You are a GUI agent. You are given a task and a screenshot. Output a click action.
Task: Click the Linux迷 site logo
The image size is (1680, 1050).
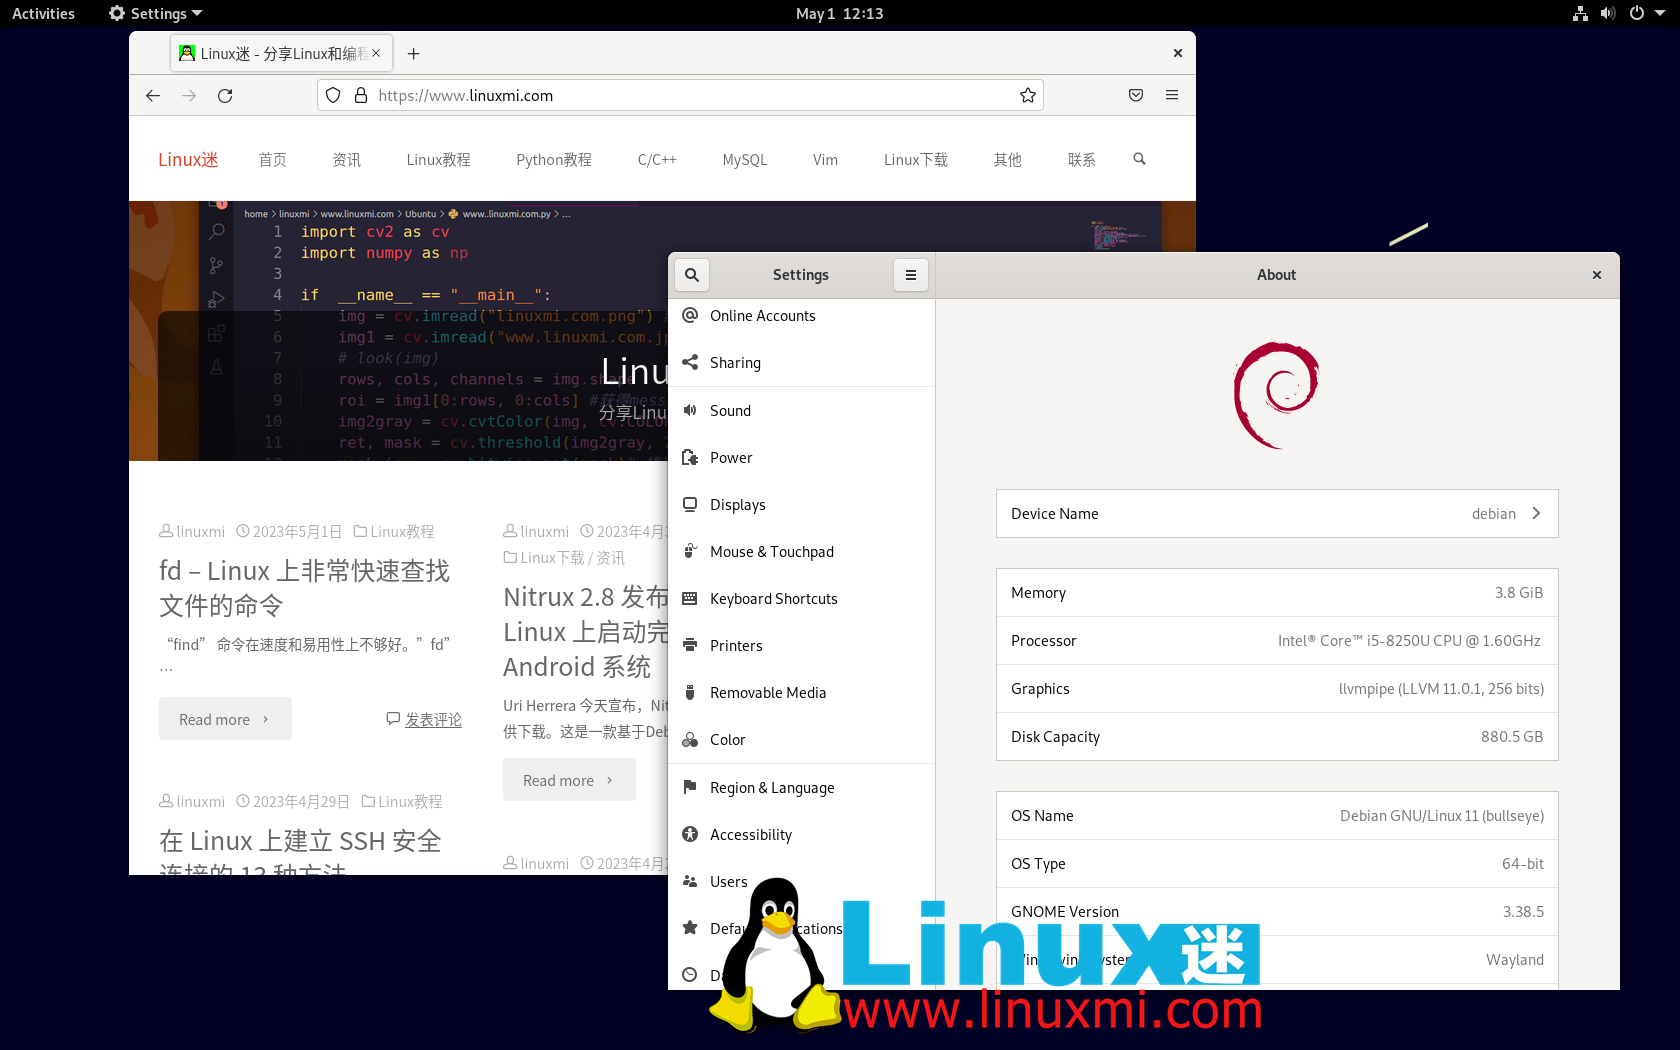[188, 160]
